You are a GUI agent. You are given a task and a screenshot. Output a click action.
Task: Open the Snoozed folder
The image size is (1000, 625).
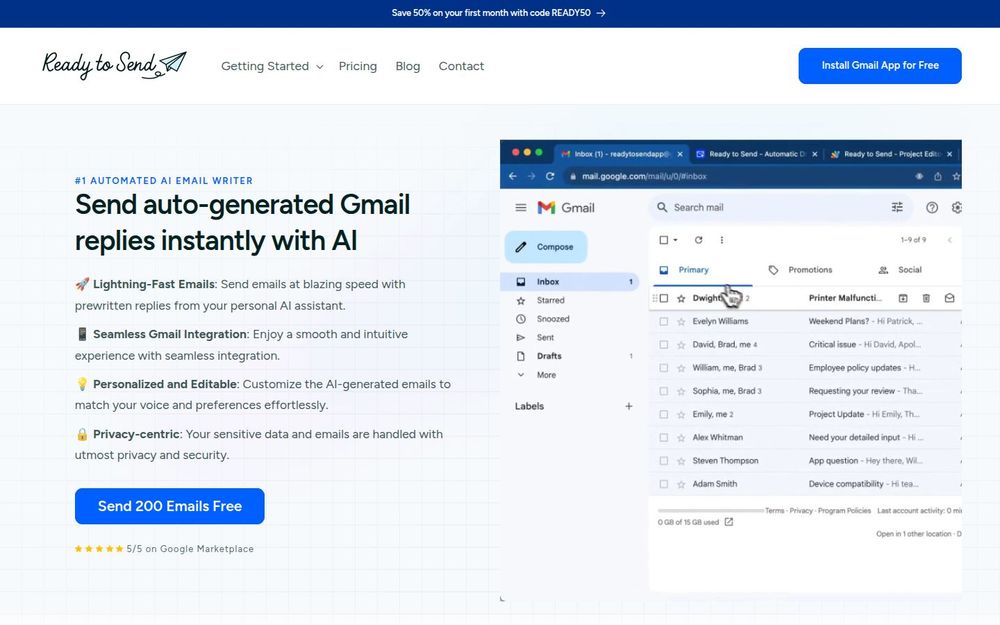coord(552,319)
